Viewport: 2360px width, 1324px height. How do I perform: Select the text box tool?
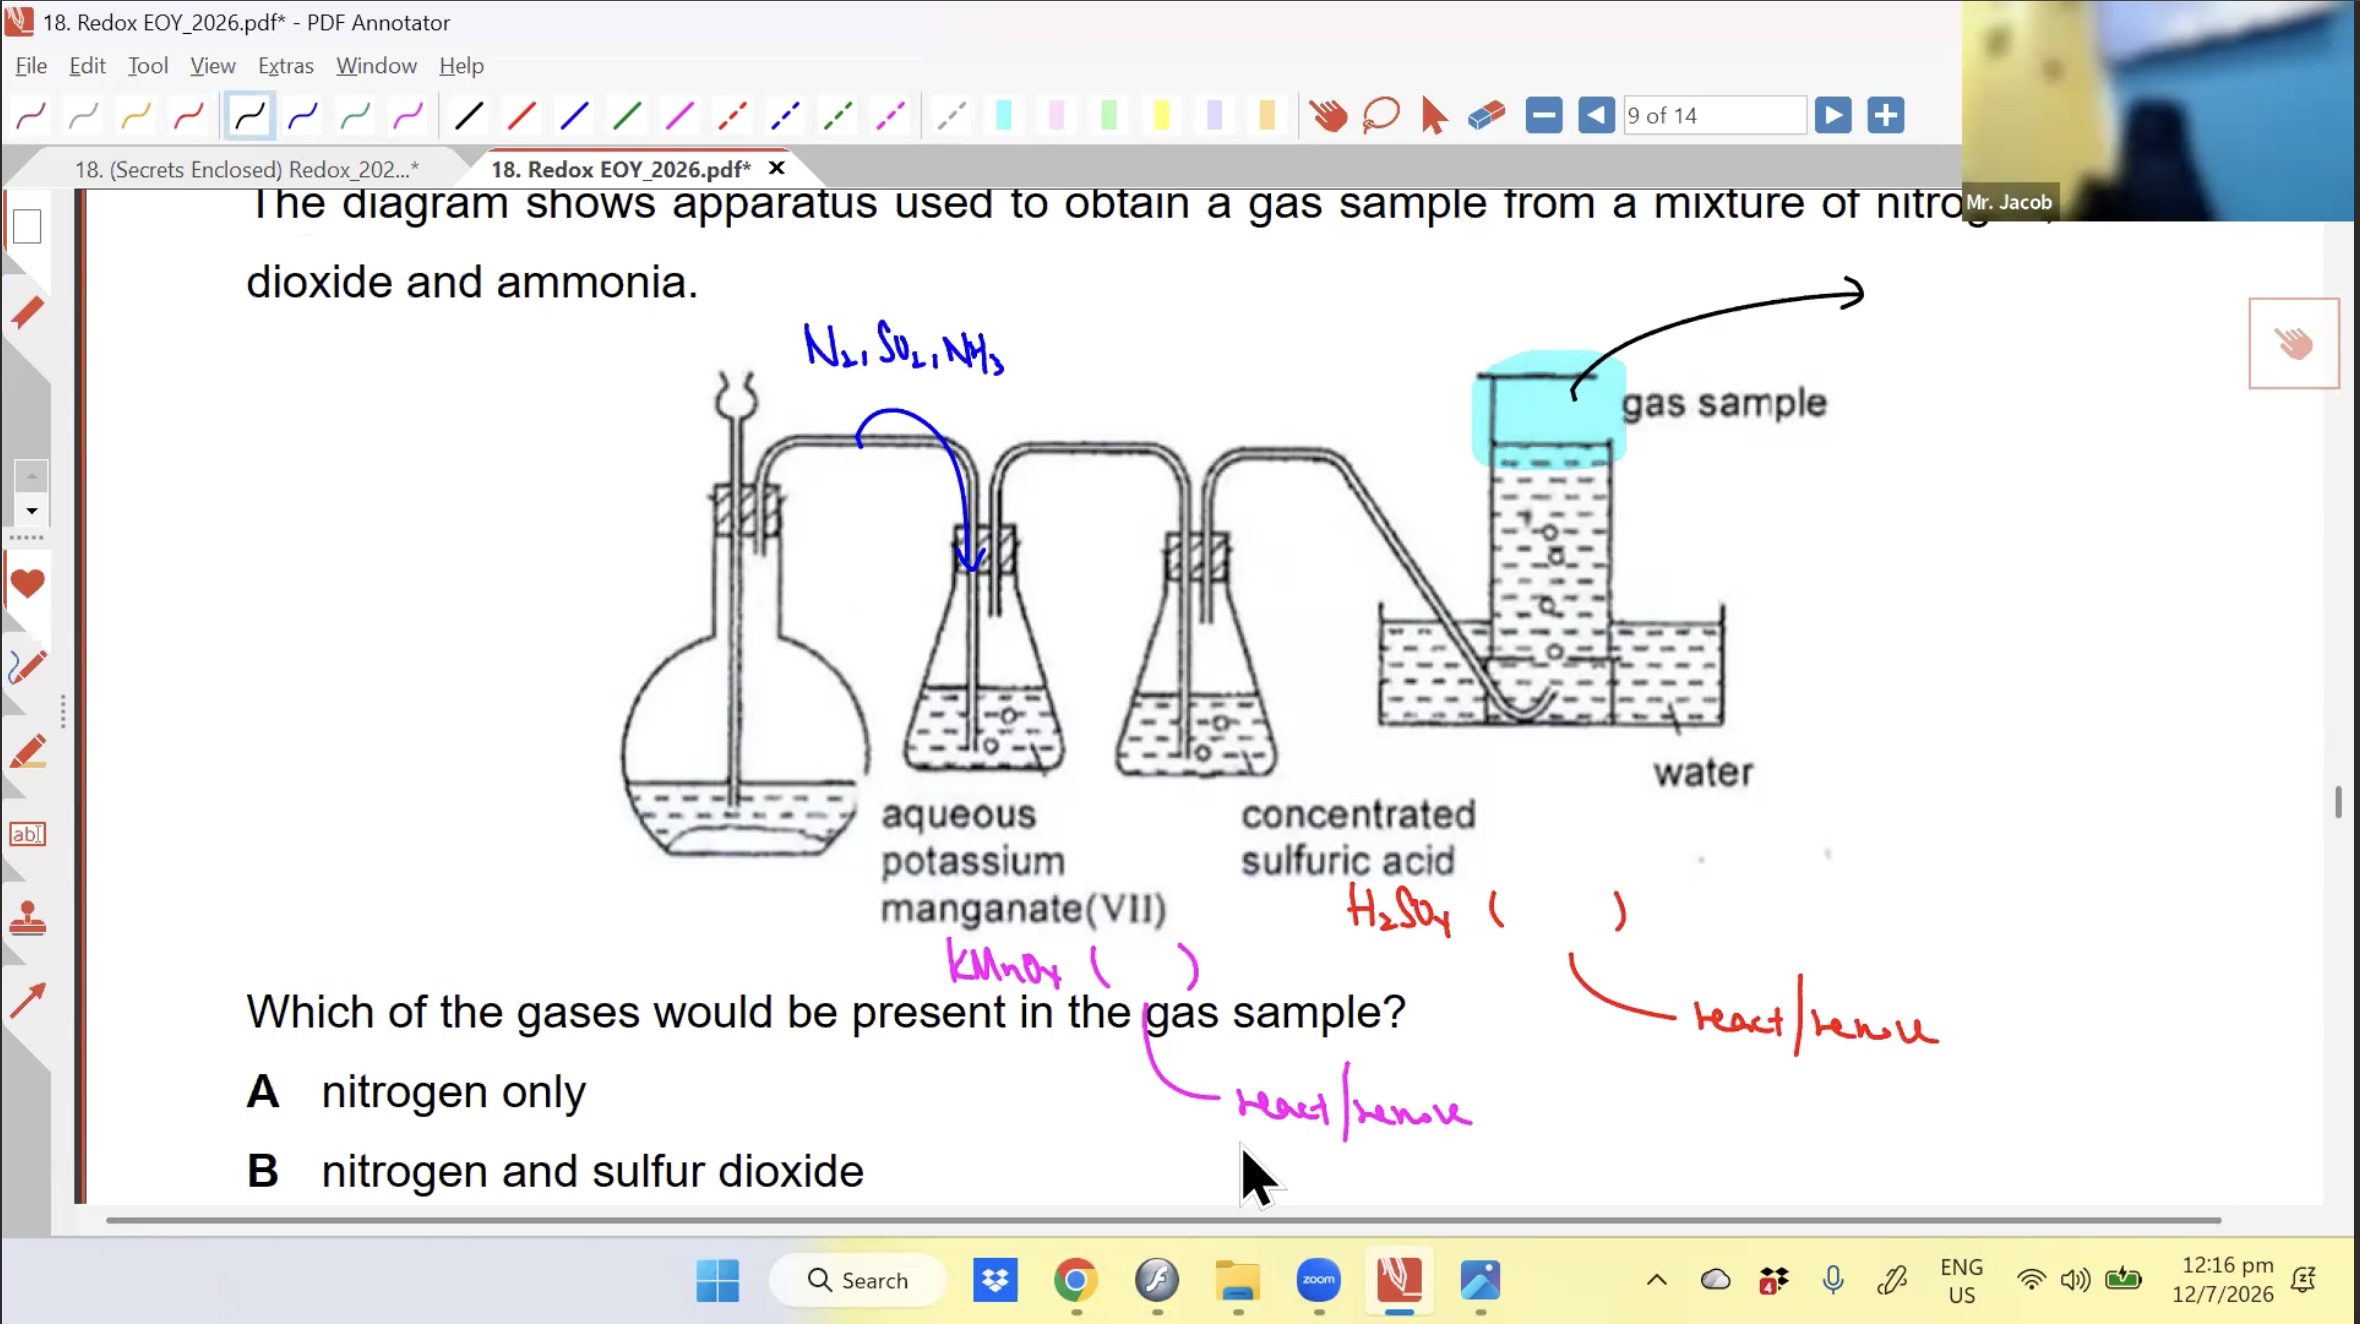pos(27,834)
